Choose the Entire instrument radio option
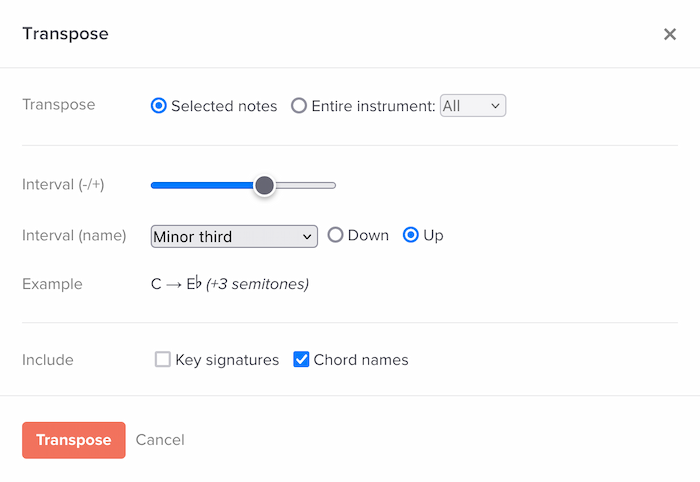 pyautogui.click(x=299, y=106)
